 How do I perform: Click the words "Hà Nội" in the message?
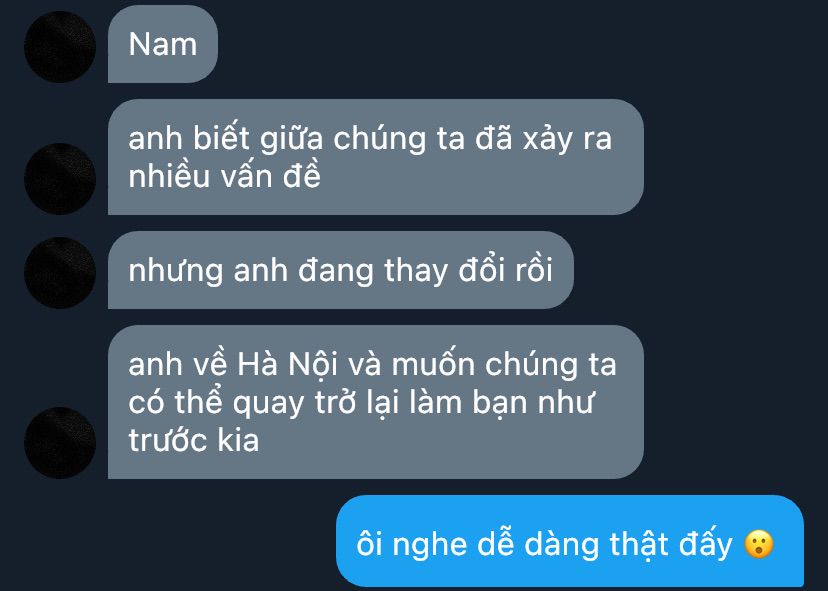287,364
